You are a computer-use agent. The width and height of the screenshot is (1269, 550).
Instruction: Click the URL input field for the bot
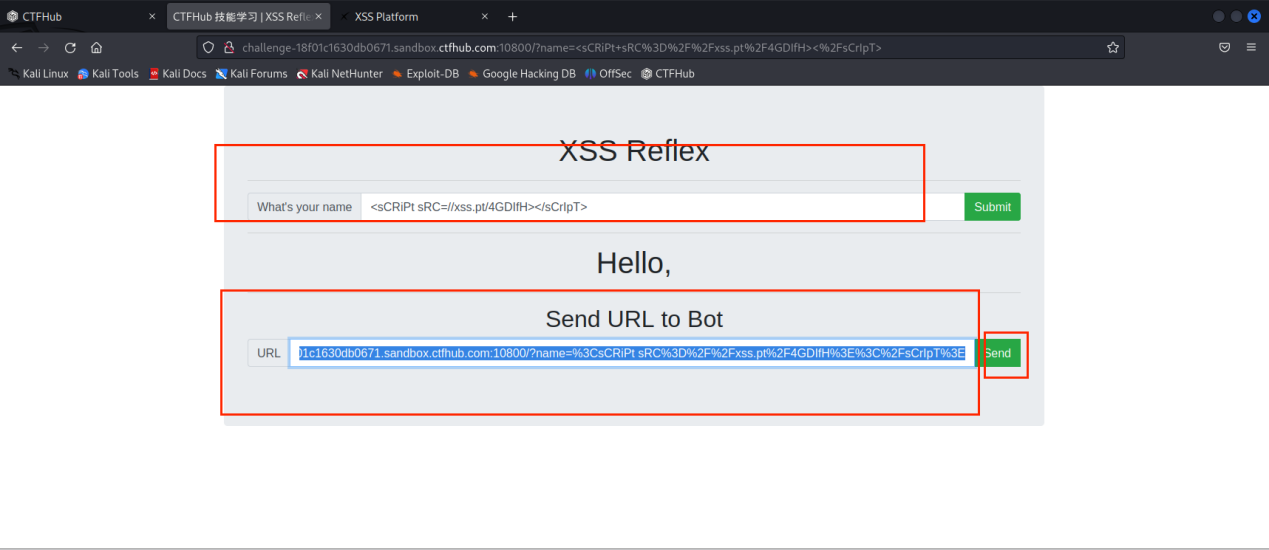tap(632, 353)
